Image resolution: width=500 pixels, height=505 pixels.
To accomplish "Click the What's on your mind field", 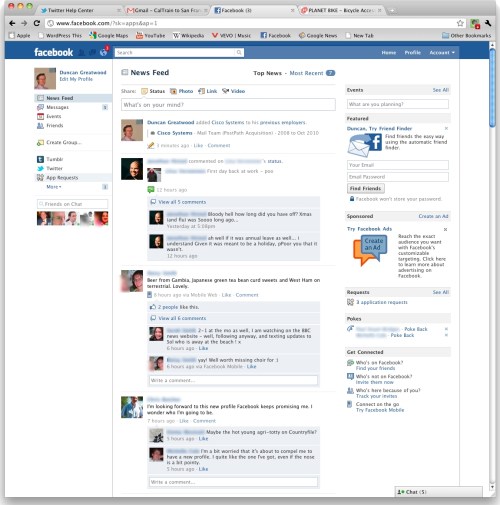I will pos(228,105).
